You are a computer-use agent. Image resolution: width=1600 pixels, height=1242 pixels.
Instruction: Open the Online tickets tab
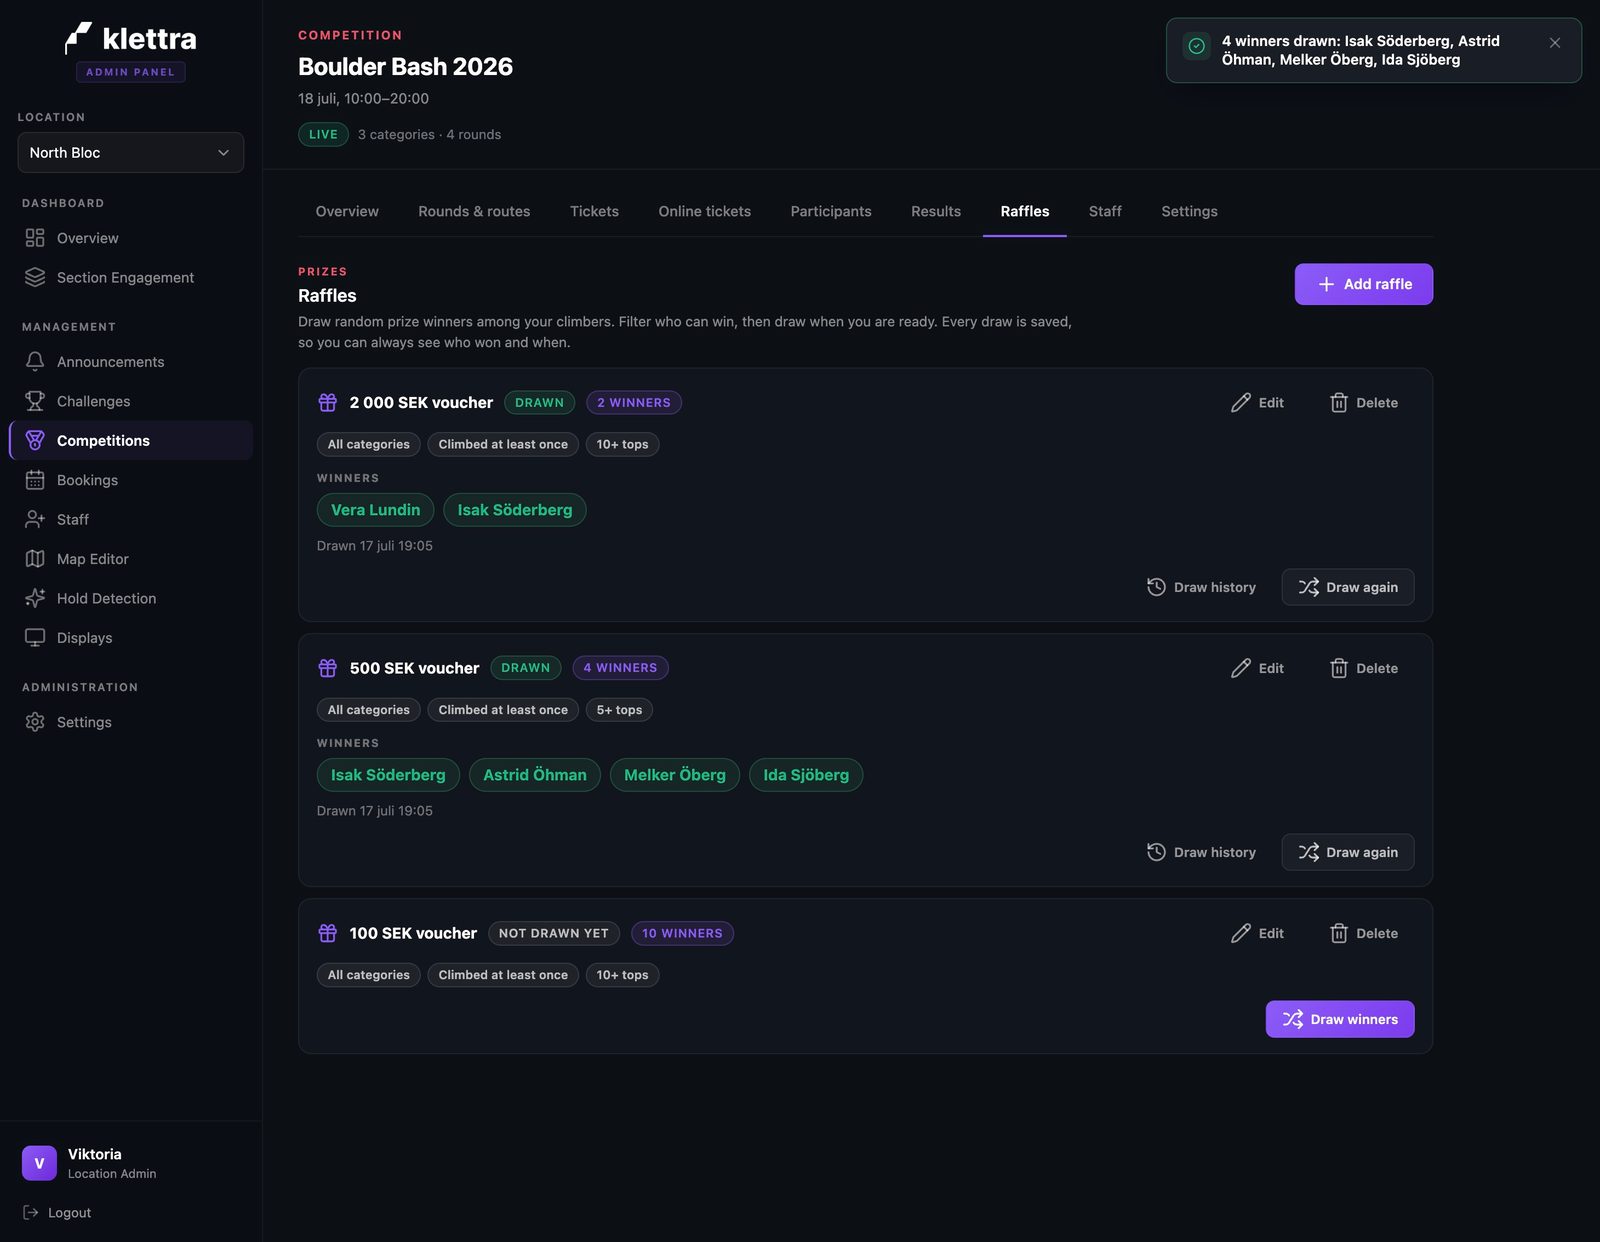click(x=704, y=211)
